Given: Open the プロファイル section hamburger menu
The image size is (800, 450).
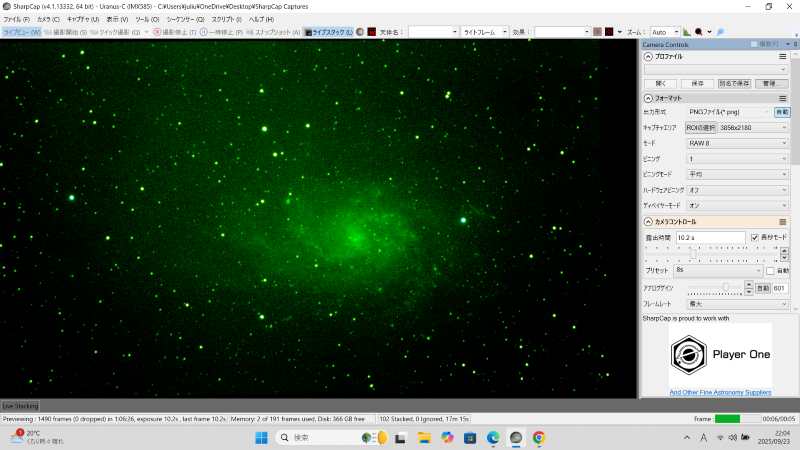Looking at the screenshot, I should click(782, 57).
